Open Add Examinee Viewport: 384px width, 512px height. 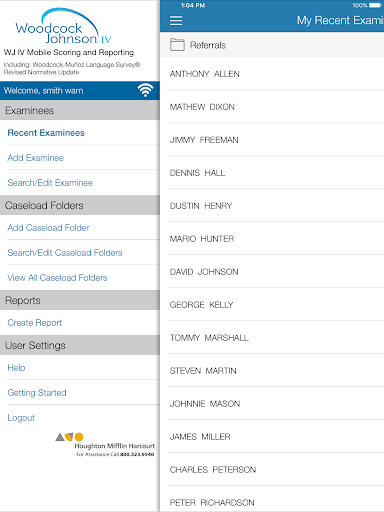35,158
